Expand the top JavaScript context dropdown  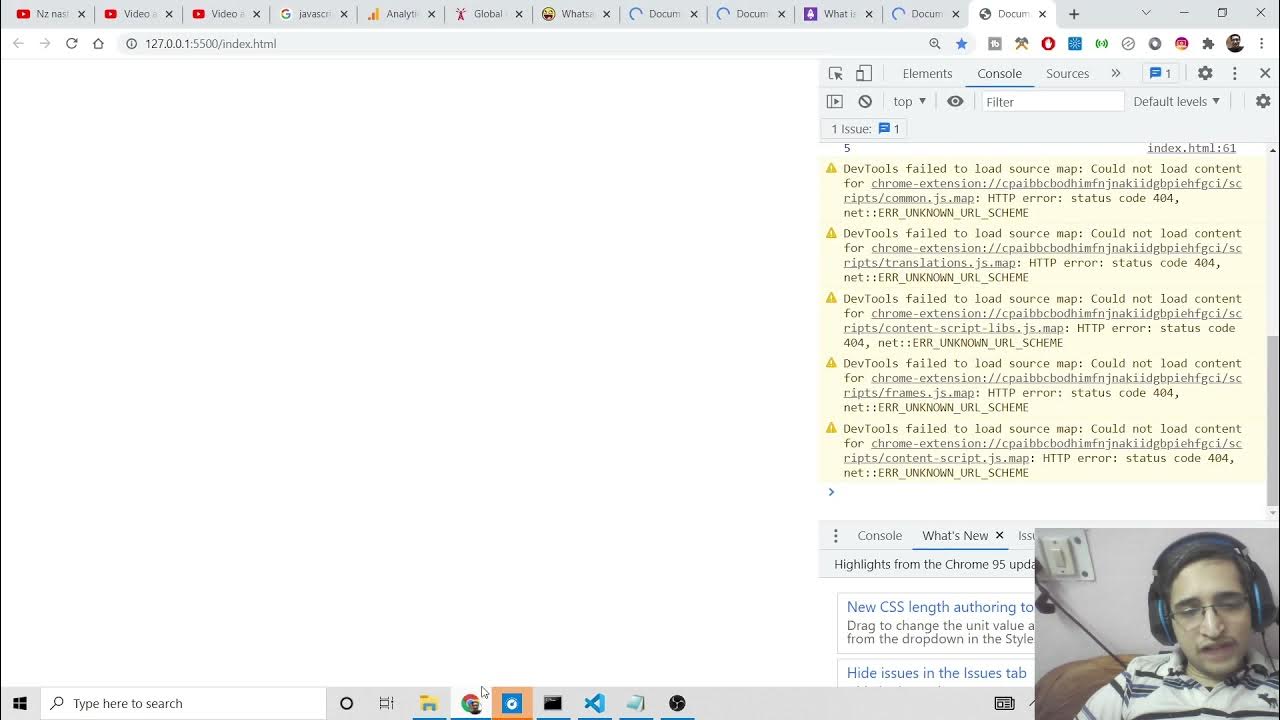coord(909,101)
